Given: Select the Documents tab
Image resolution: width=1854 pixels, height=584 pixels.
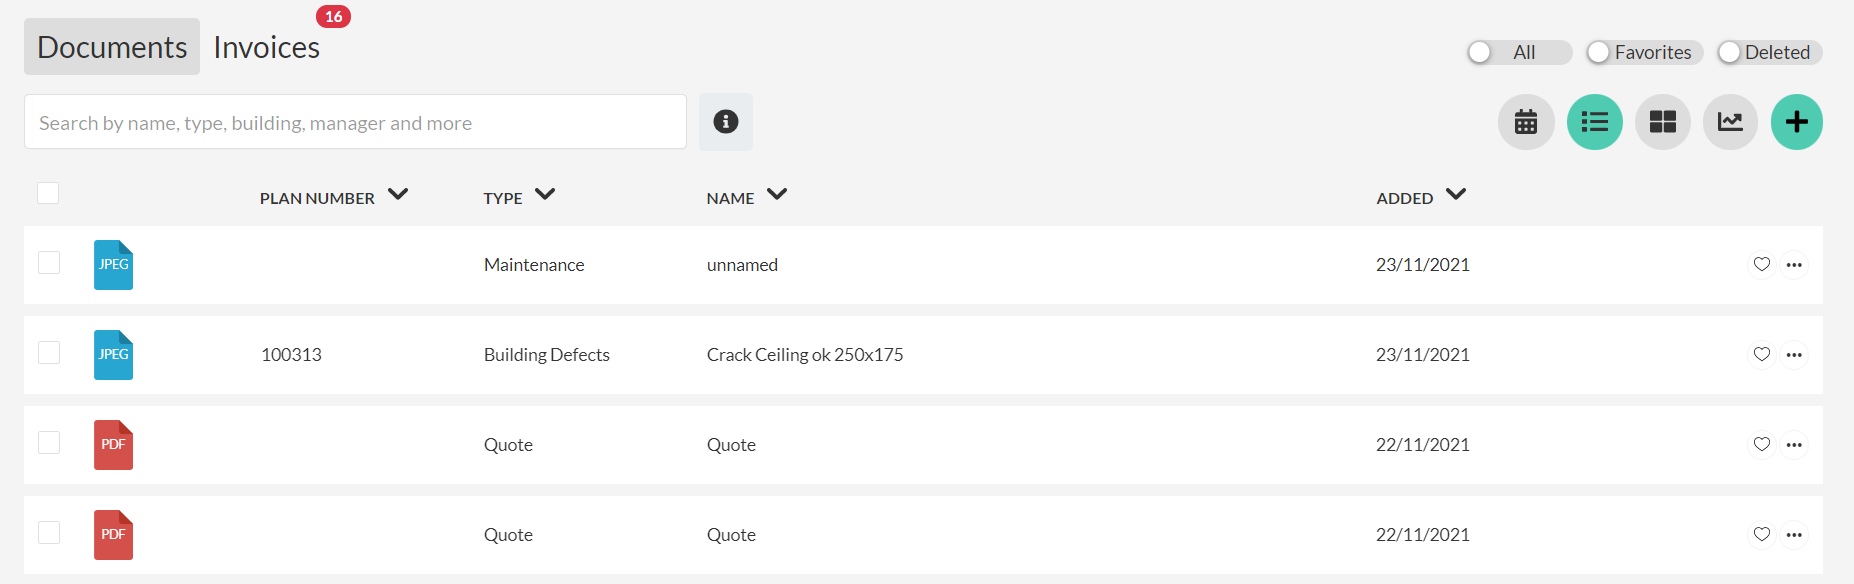Looking at the screenshot, I should click(112, 47).
